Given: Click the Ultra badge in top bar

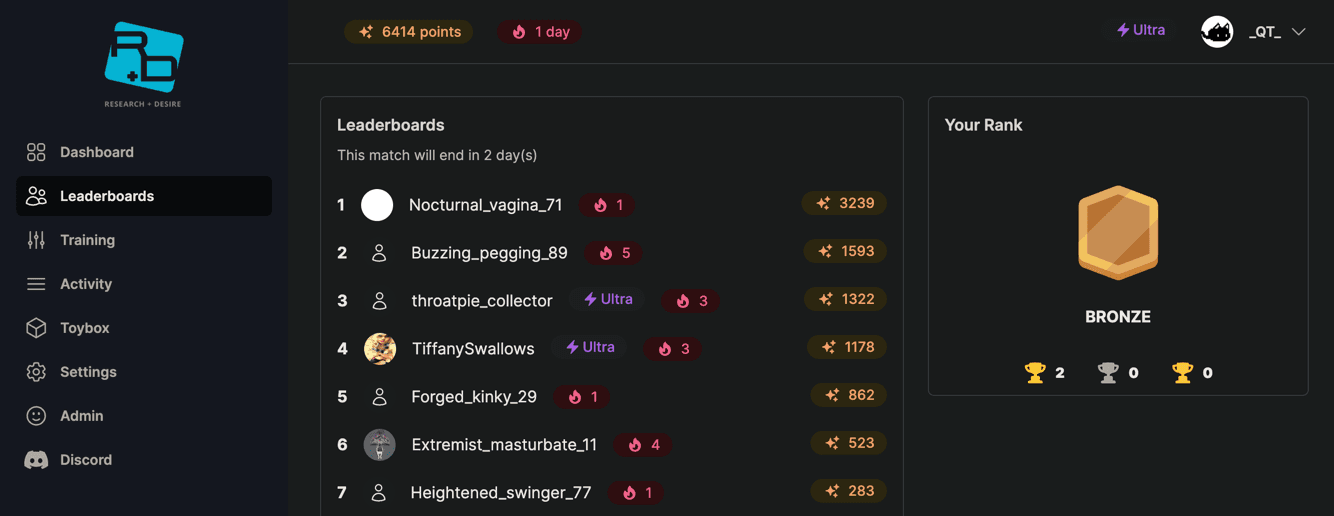Looking at the screenshot, I should 1141,30.
